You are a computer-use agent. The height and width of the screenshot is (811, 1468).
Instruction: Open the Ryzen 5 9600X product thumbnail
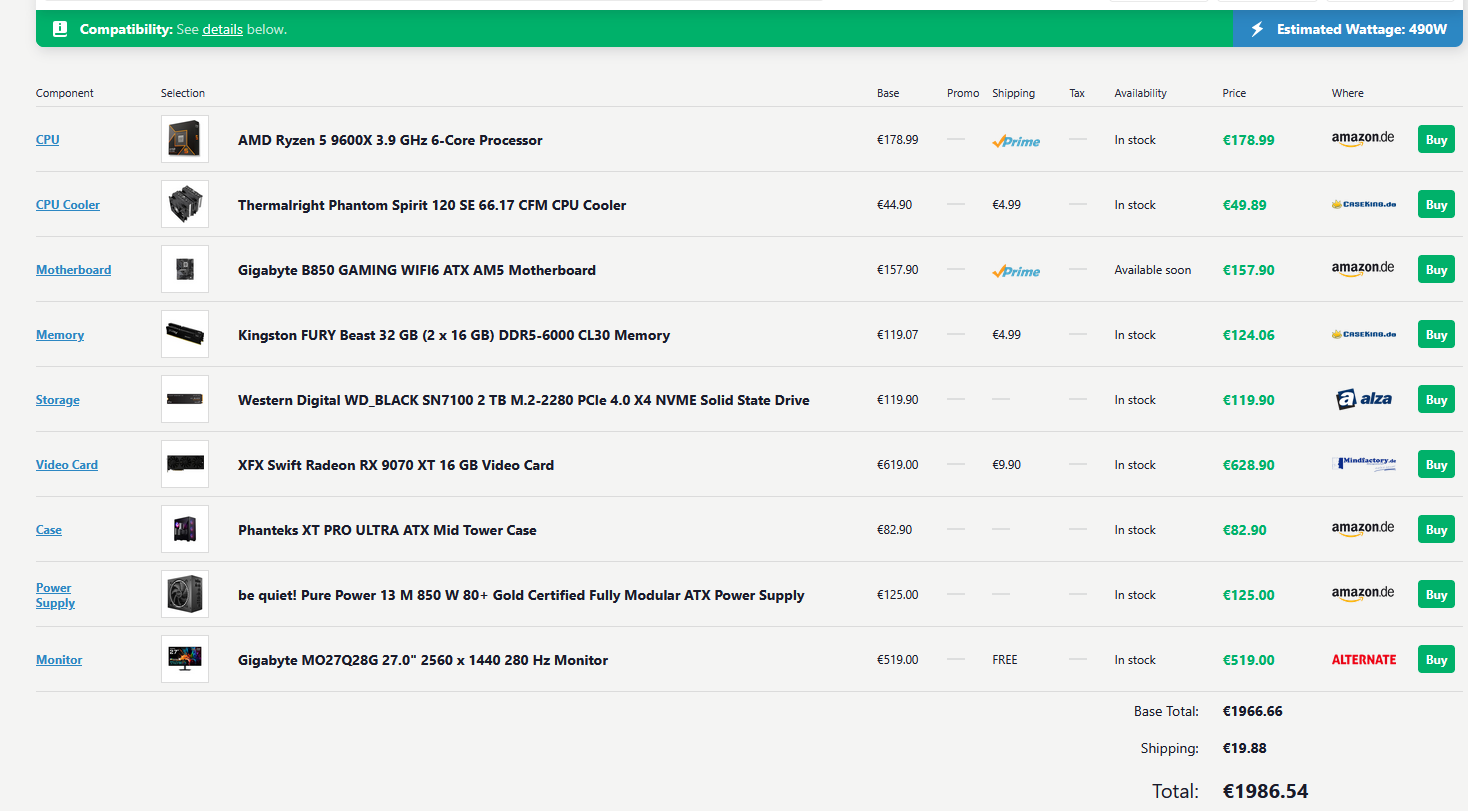click(x=185, y=139)
